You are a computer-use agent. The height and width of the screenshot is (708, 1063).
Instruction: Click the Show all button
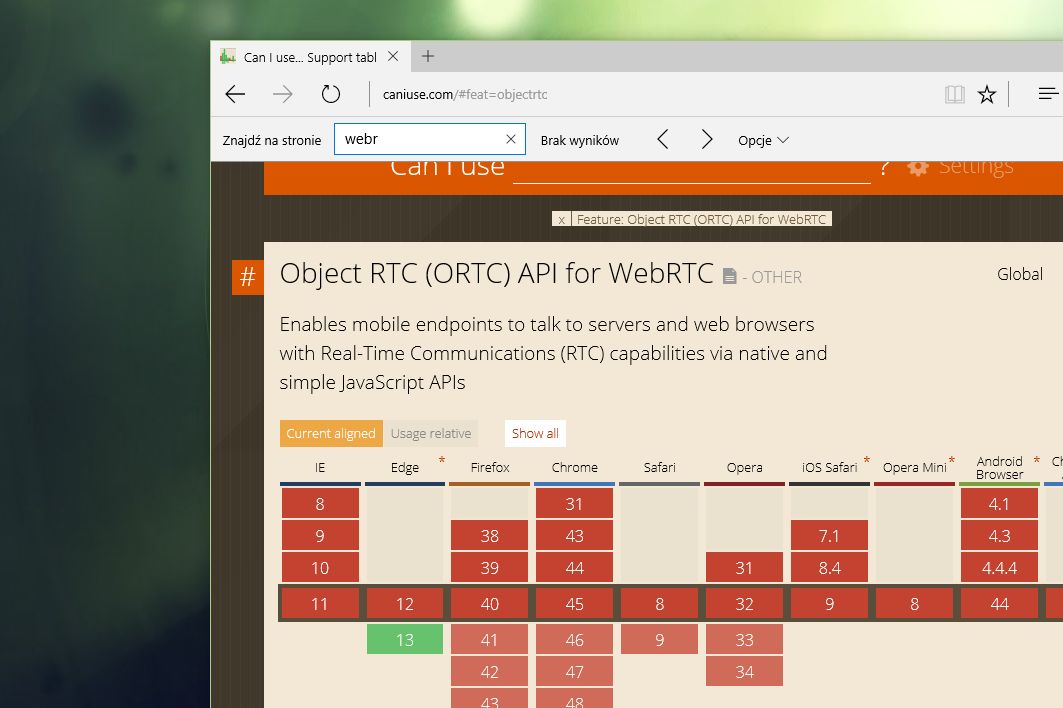[x=535, y=433]
